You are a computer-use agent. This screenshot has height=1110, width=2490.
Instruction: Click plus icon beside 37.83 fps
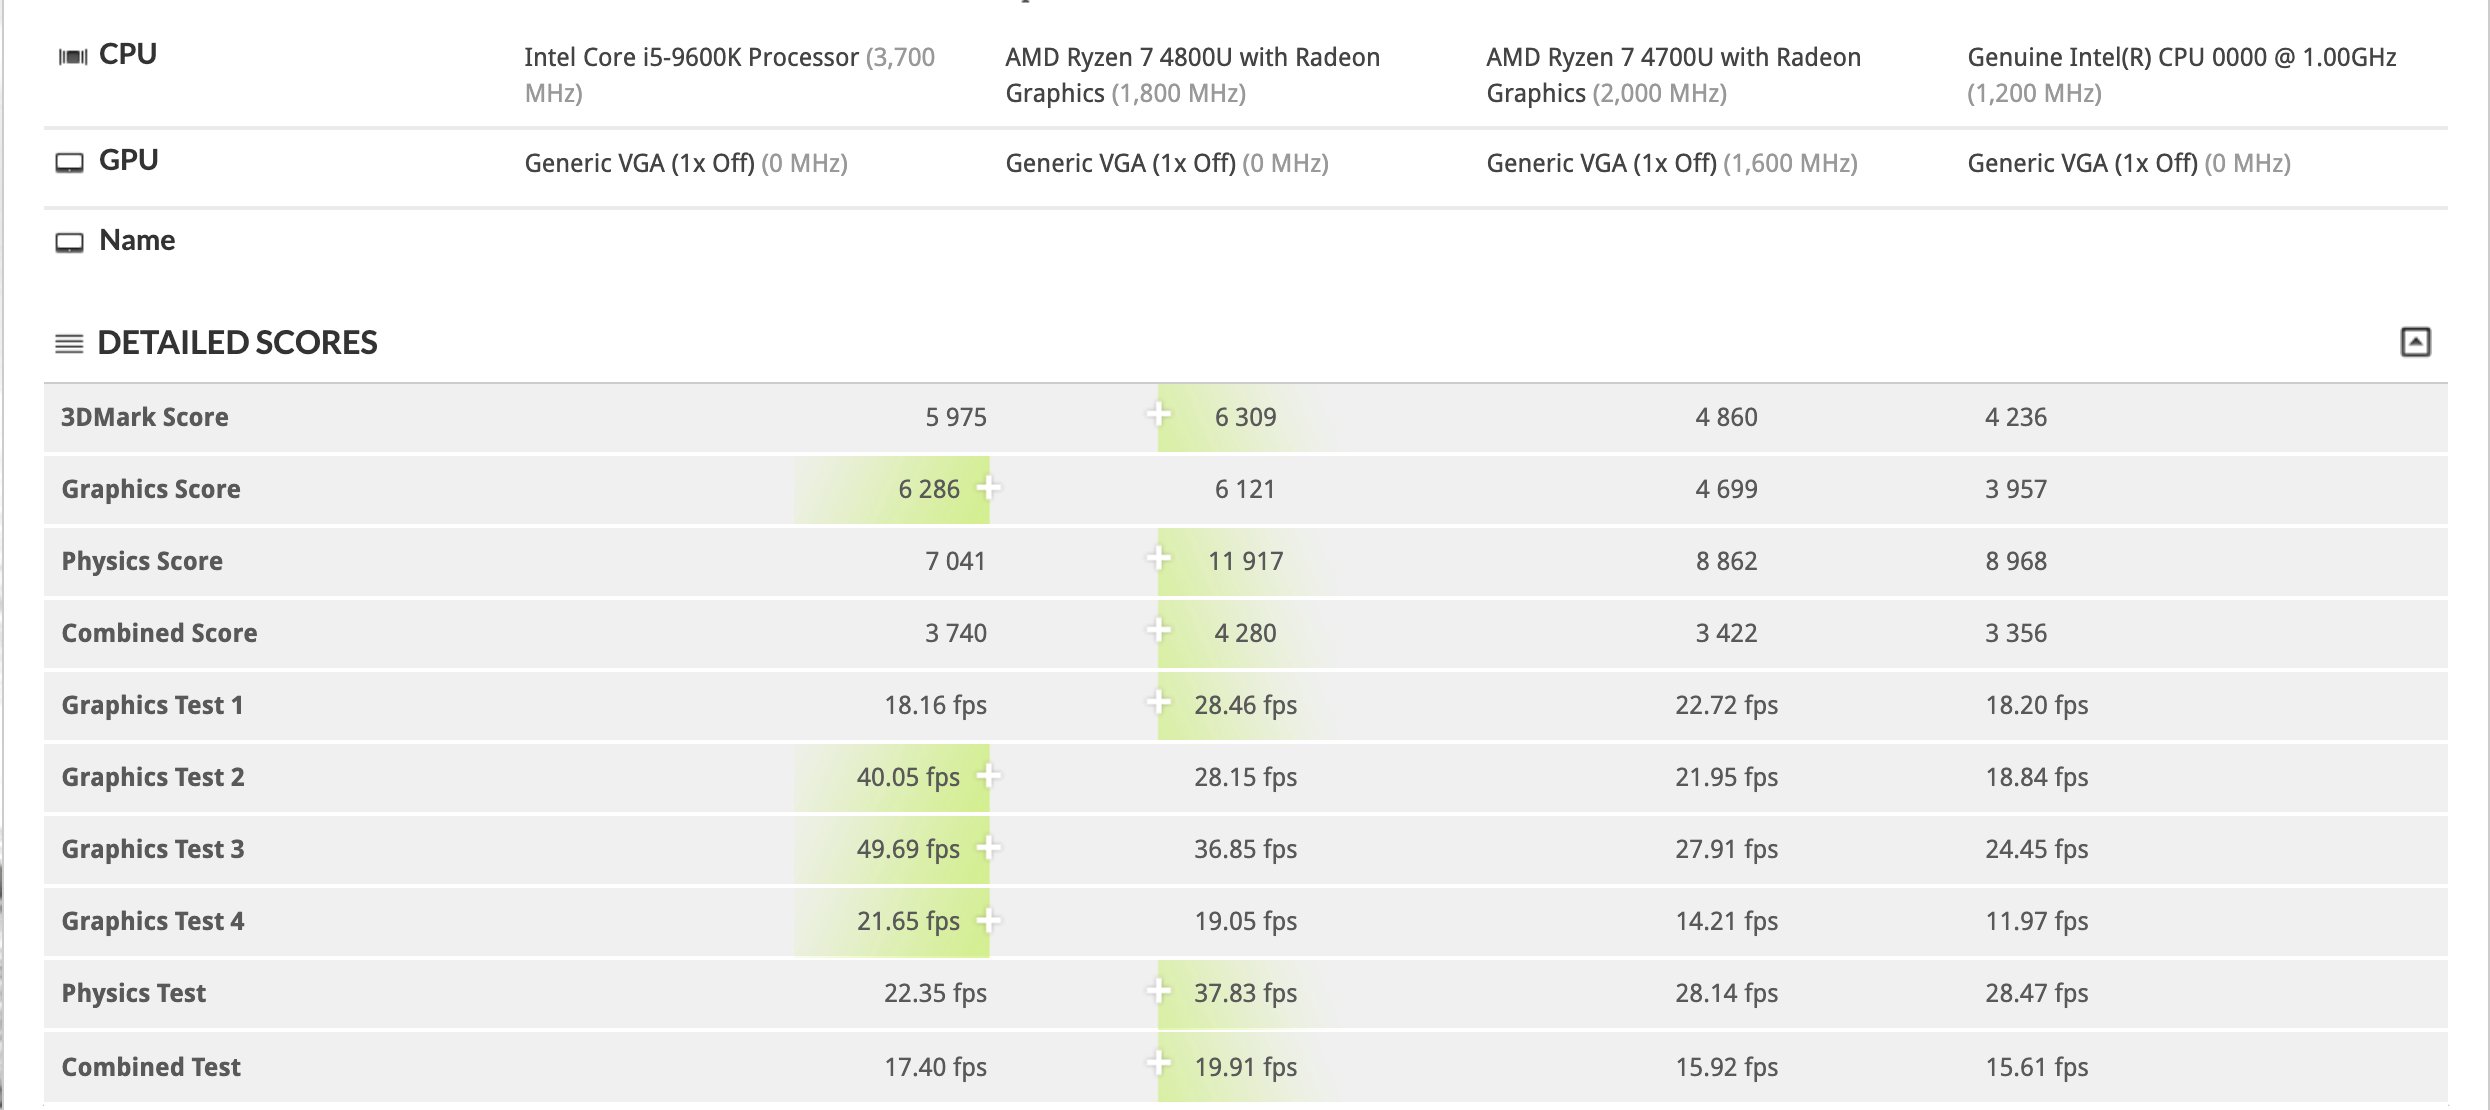(1158, 991)
